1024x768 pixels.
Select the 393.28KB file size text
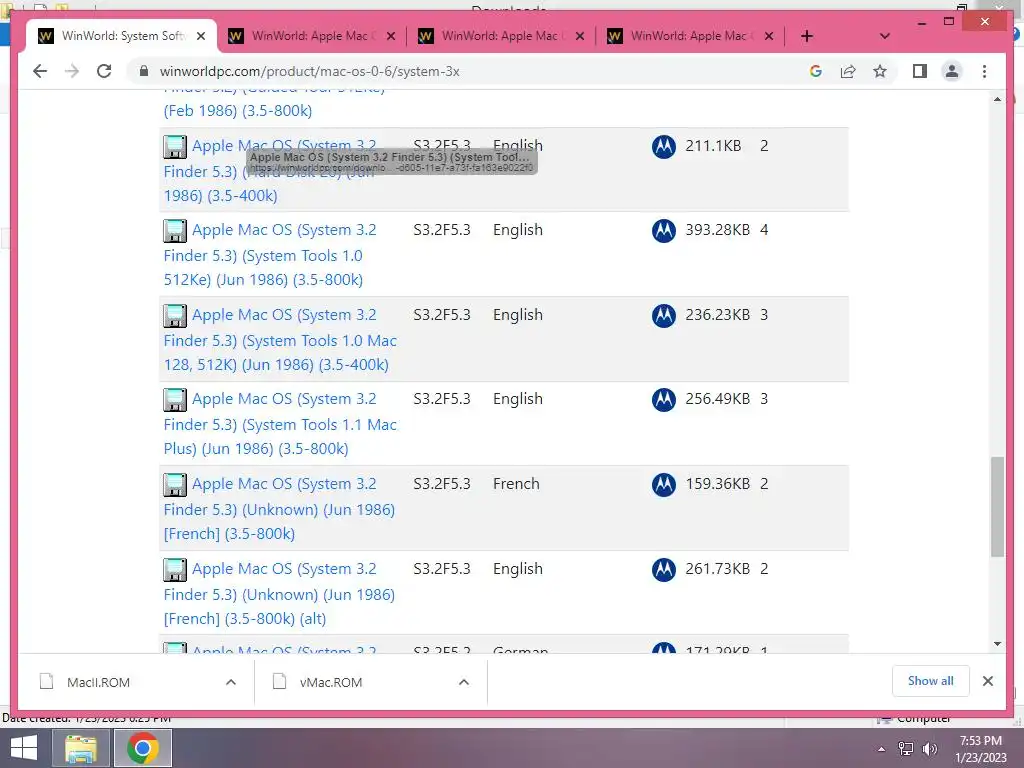tap(717, 230)
